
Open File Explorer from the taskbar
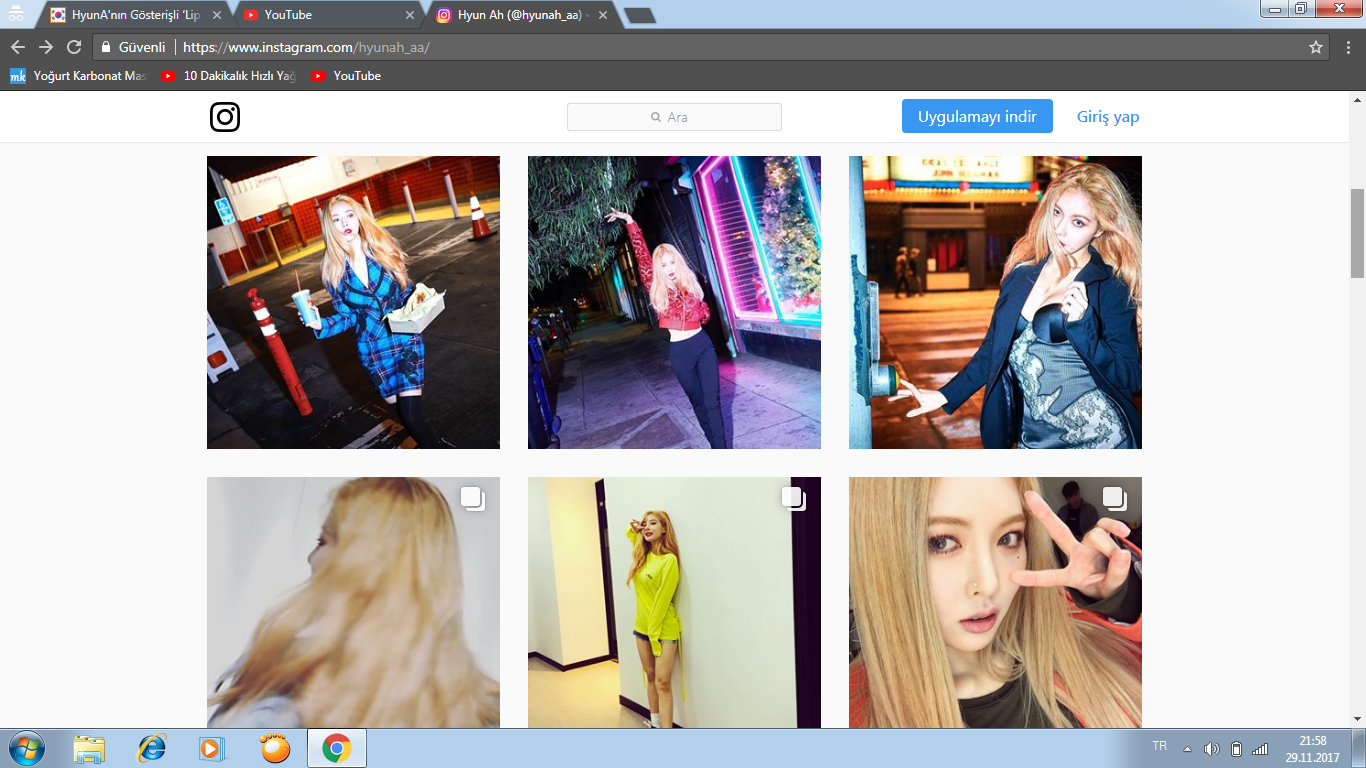89,748
